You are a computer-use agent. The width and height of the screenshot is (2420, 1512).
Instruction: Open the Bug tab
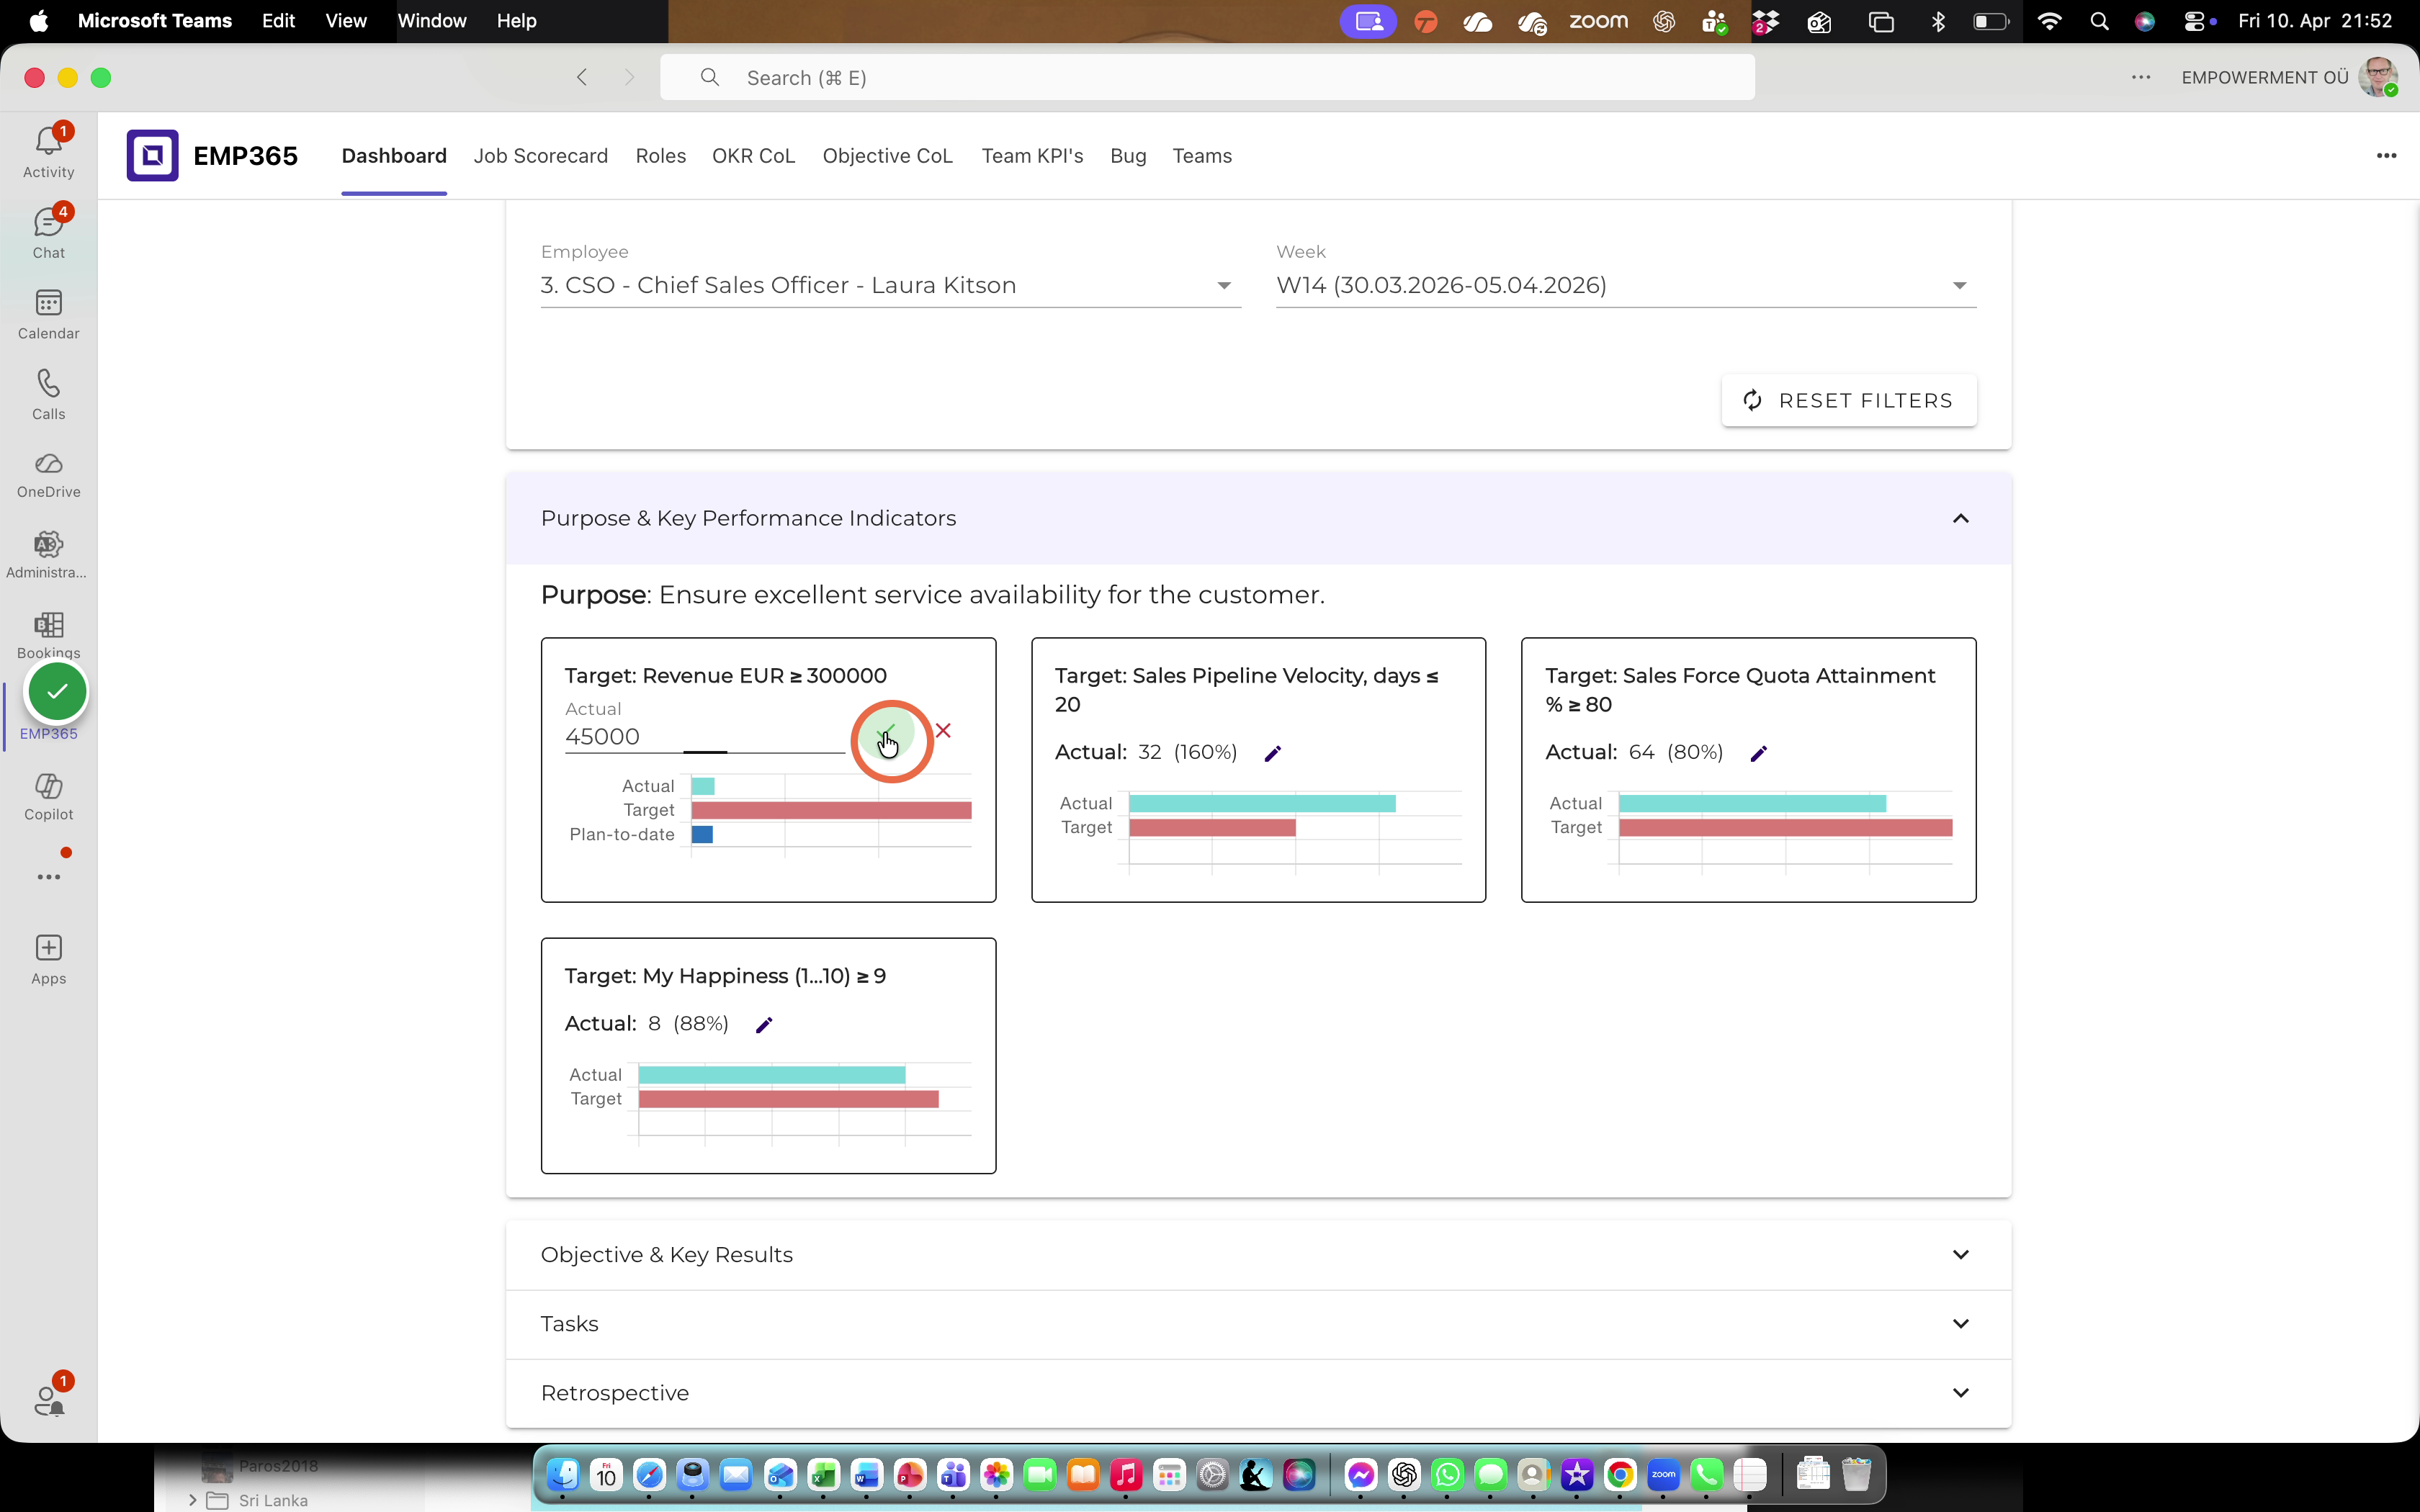1128,156
